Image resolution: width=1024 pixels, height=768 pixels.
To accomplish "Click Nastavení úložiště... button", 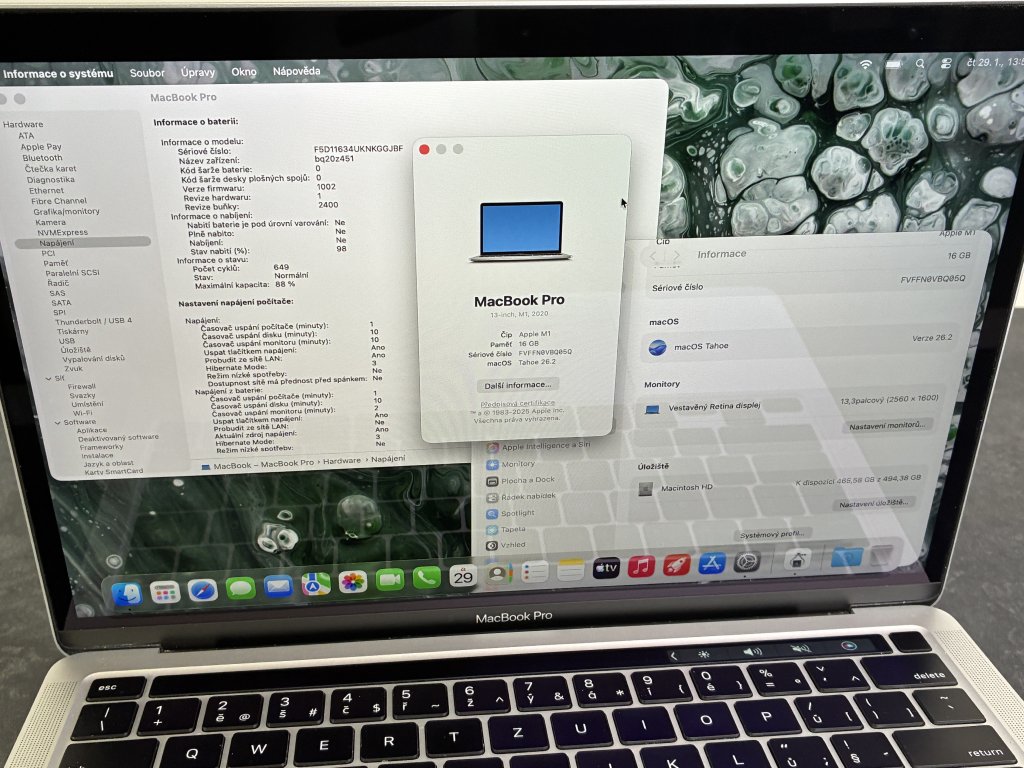I will click(873, 504).
